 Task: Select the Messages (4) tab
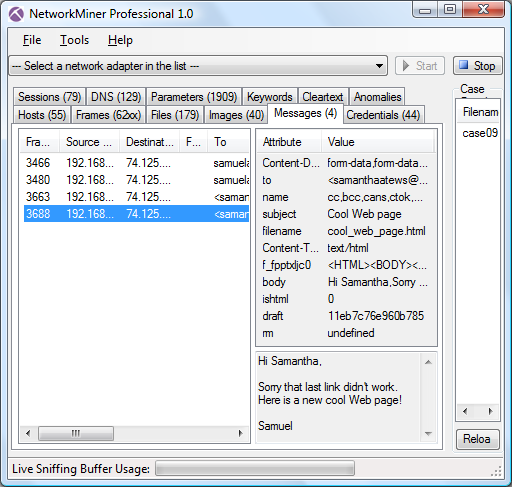pyautogui.click(x=305, y=113)
